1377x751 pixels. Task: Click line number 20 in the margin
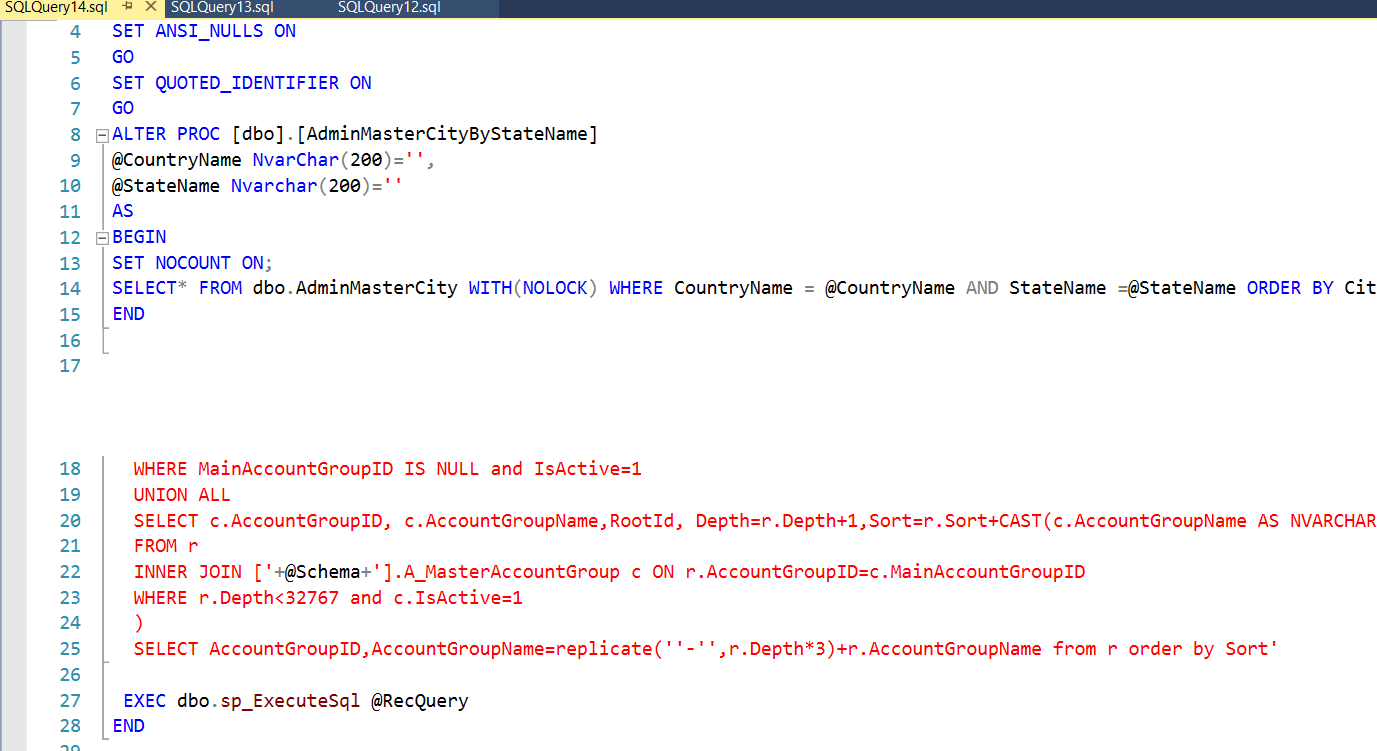[69, 520]
